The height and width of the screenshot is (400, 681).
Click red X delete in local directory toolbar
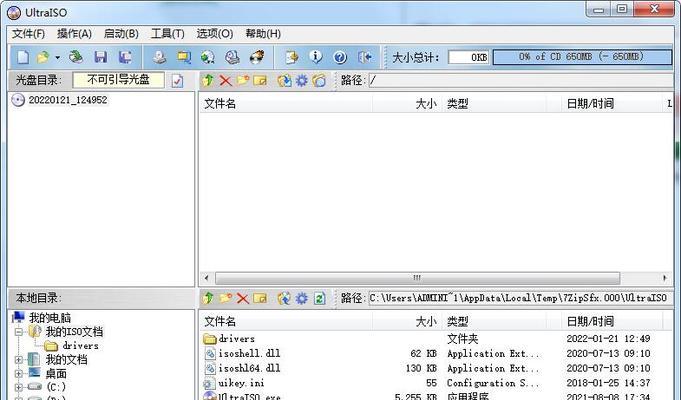(242, 298)
